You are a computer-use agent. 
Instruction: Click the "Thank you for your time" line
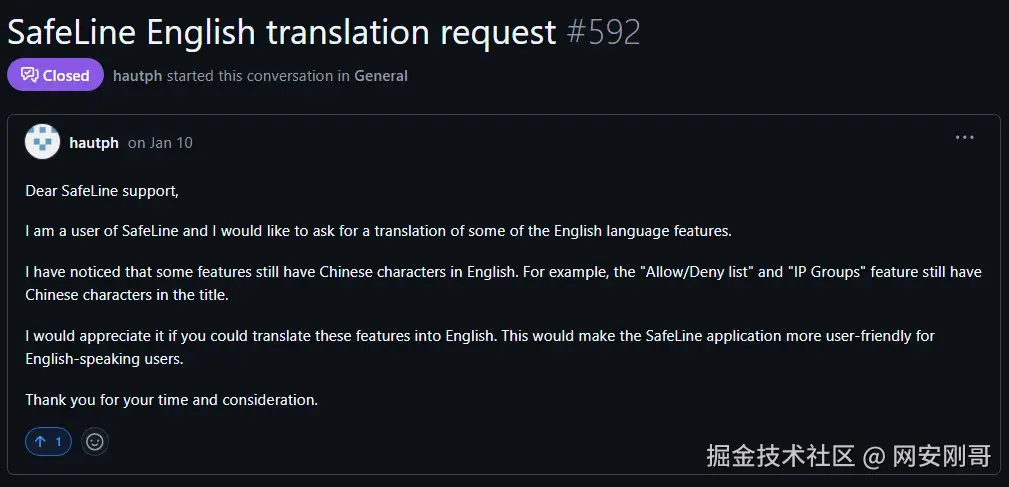point(171,400)
